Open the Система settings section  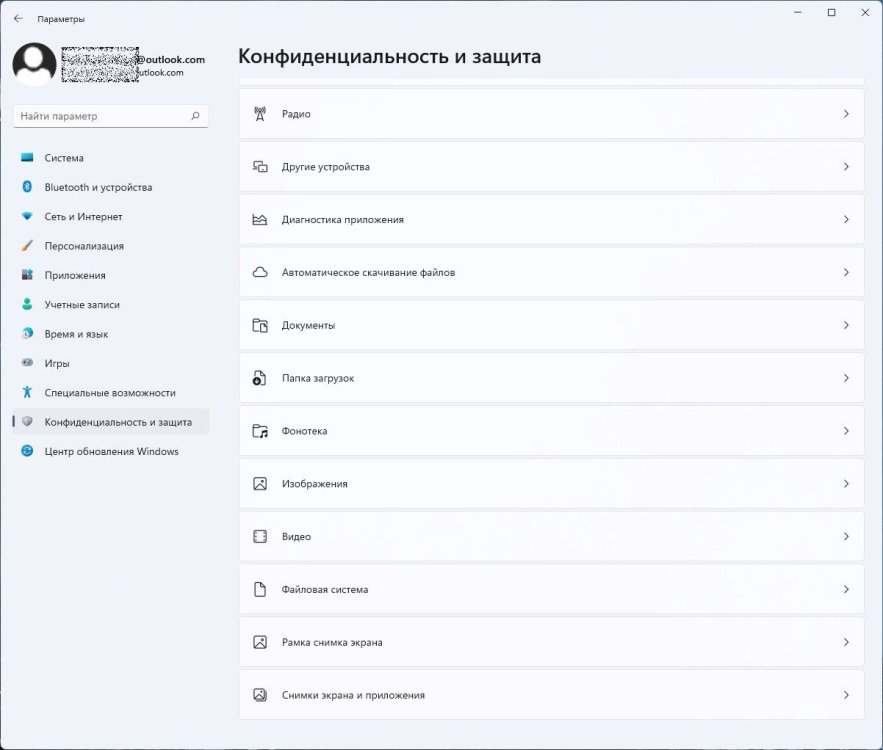tap(64, 158)
